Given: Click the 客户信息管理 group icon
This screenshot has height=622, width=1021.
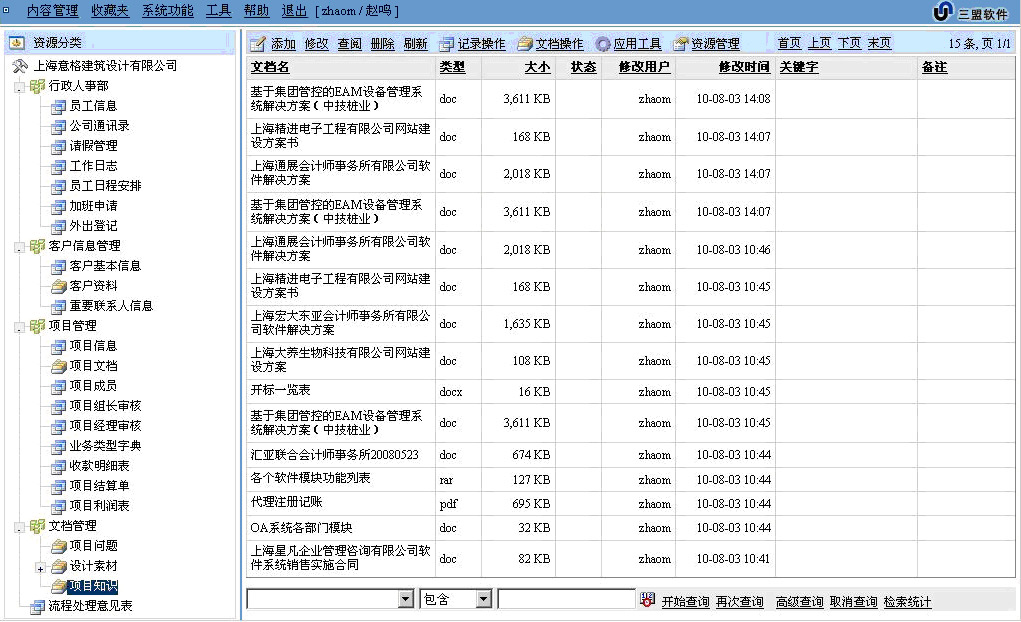Looking at the screenshot, I should pyautogui.click(x=37, y=246).
